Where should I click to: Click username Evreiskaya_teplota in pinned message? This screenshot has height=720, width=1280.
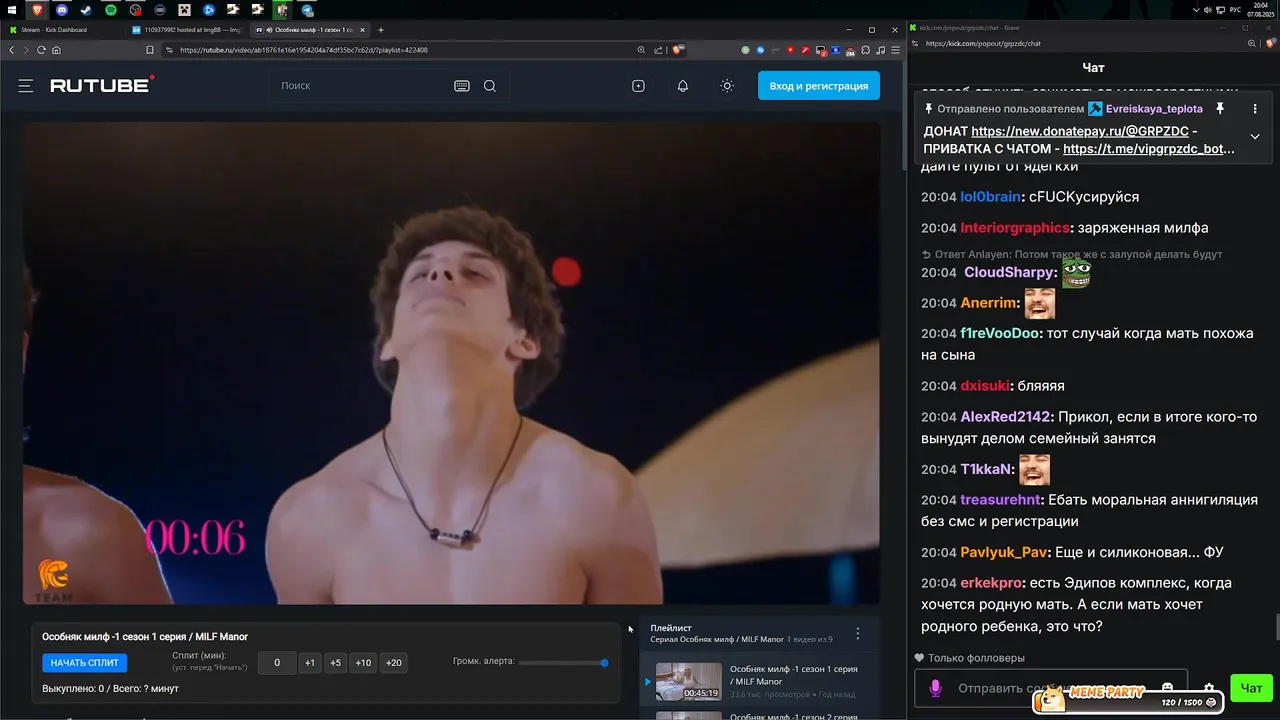click(1154, 108)
